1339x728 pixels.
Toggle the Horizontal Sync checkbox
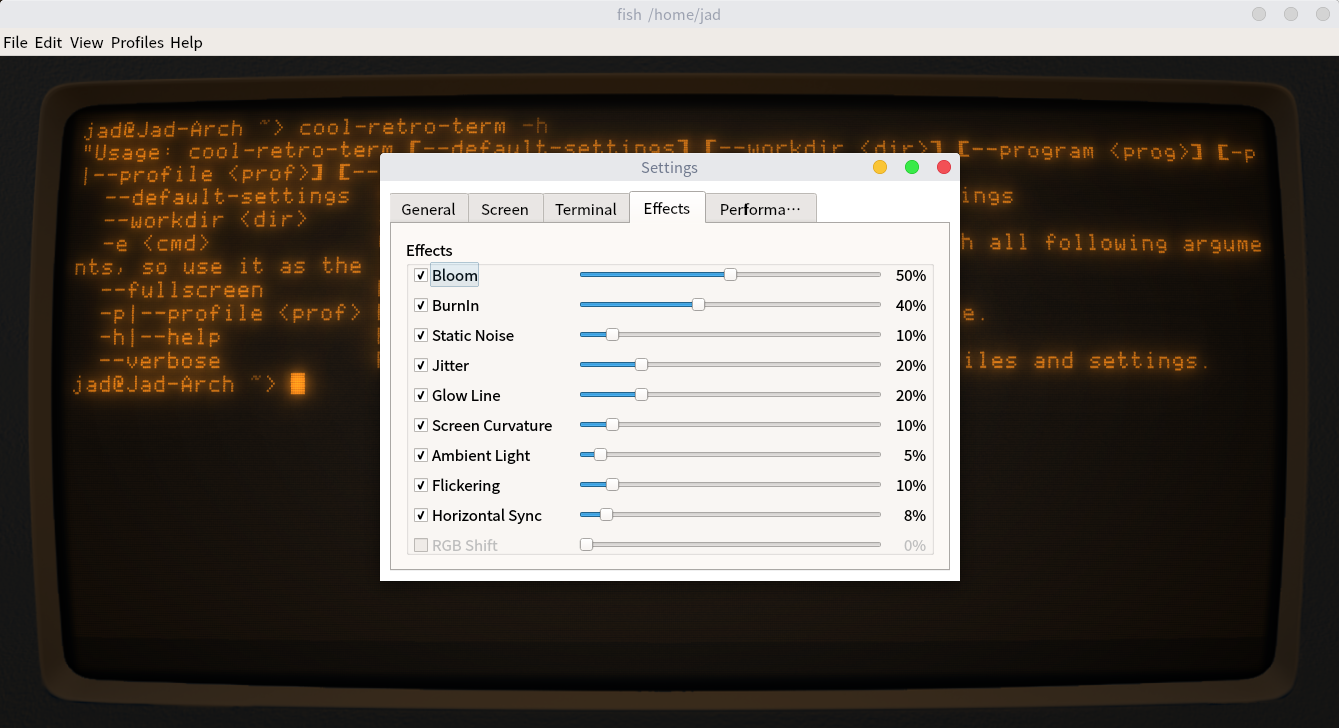[x=421, y=515]
